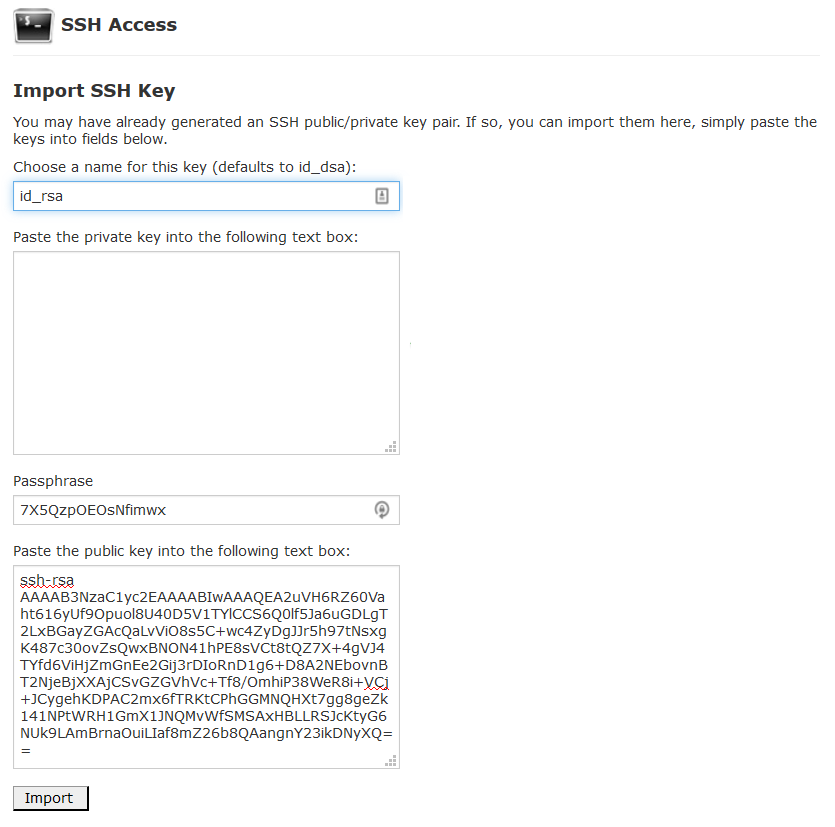Click the trailing equals sign on public key's last line
The image size is (835, 827).
point(26,750)
